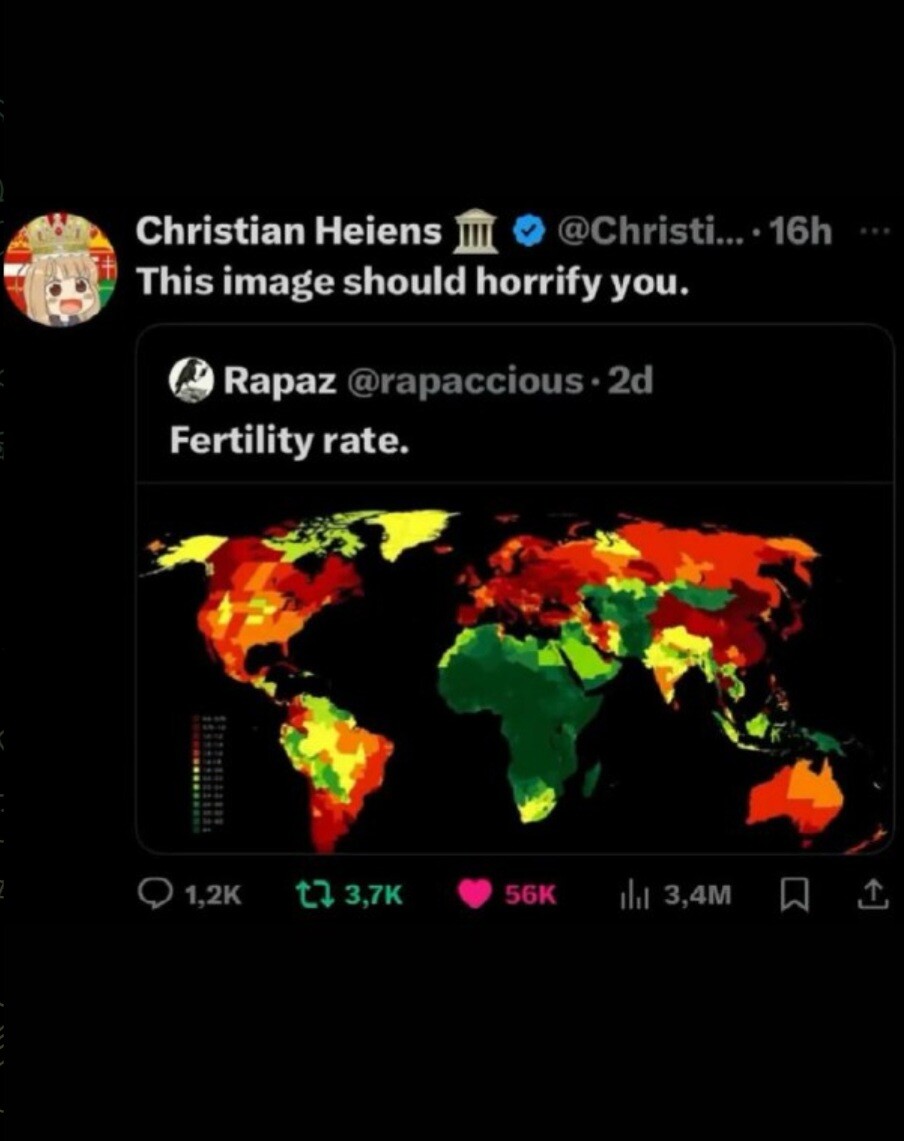This screenshot has height=1141, width=904.
Task: Click the 56K likes count
Action: click(x=529, y=895)
